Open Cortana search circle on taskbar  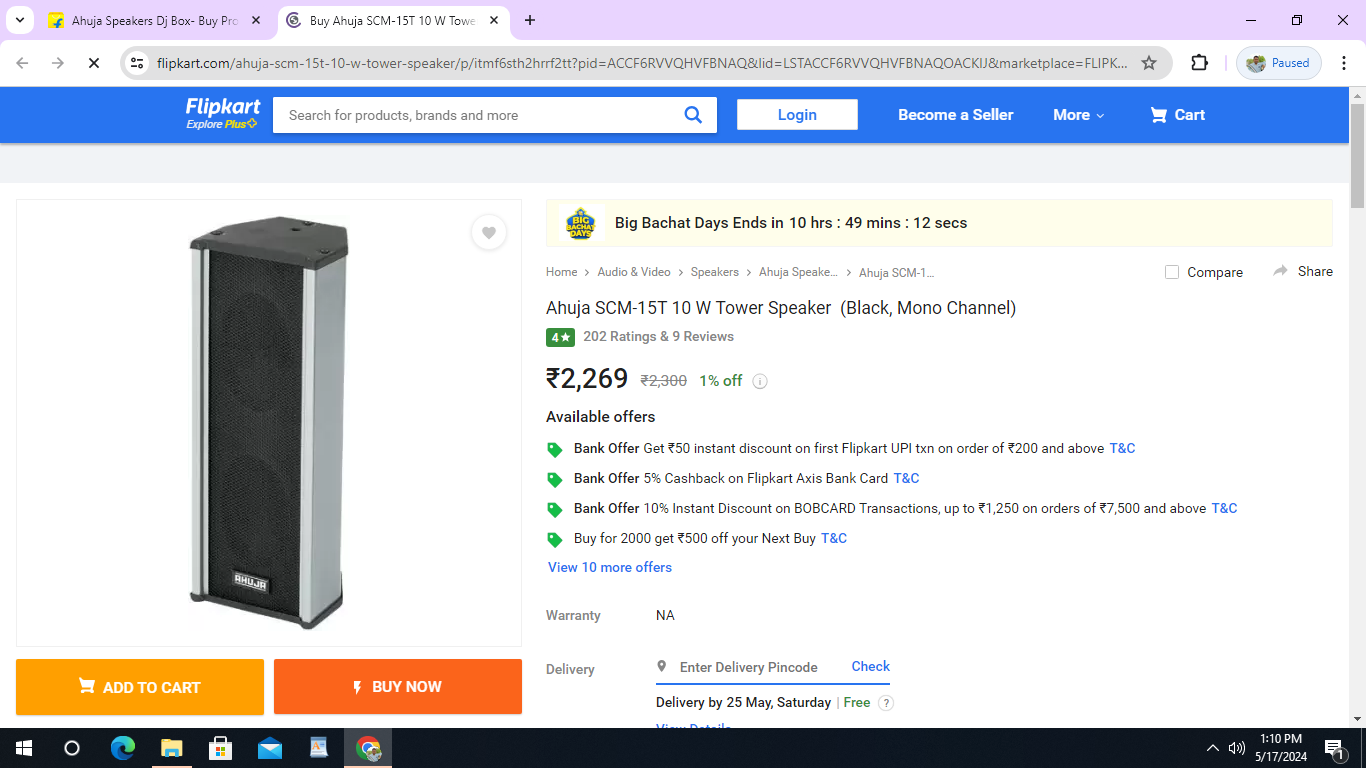point(72,748)
